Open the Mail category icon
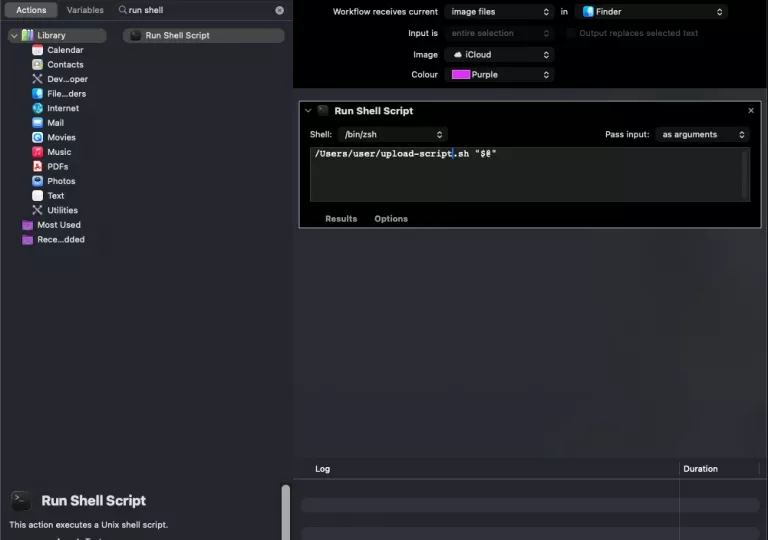The image size is (768, 540). [x=38, y=123]
